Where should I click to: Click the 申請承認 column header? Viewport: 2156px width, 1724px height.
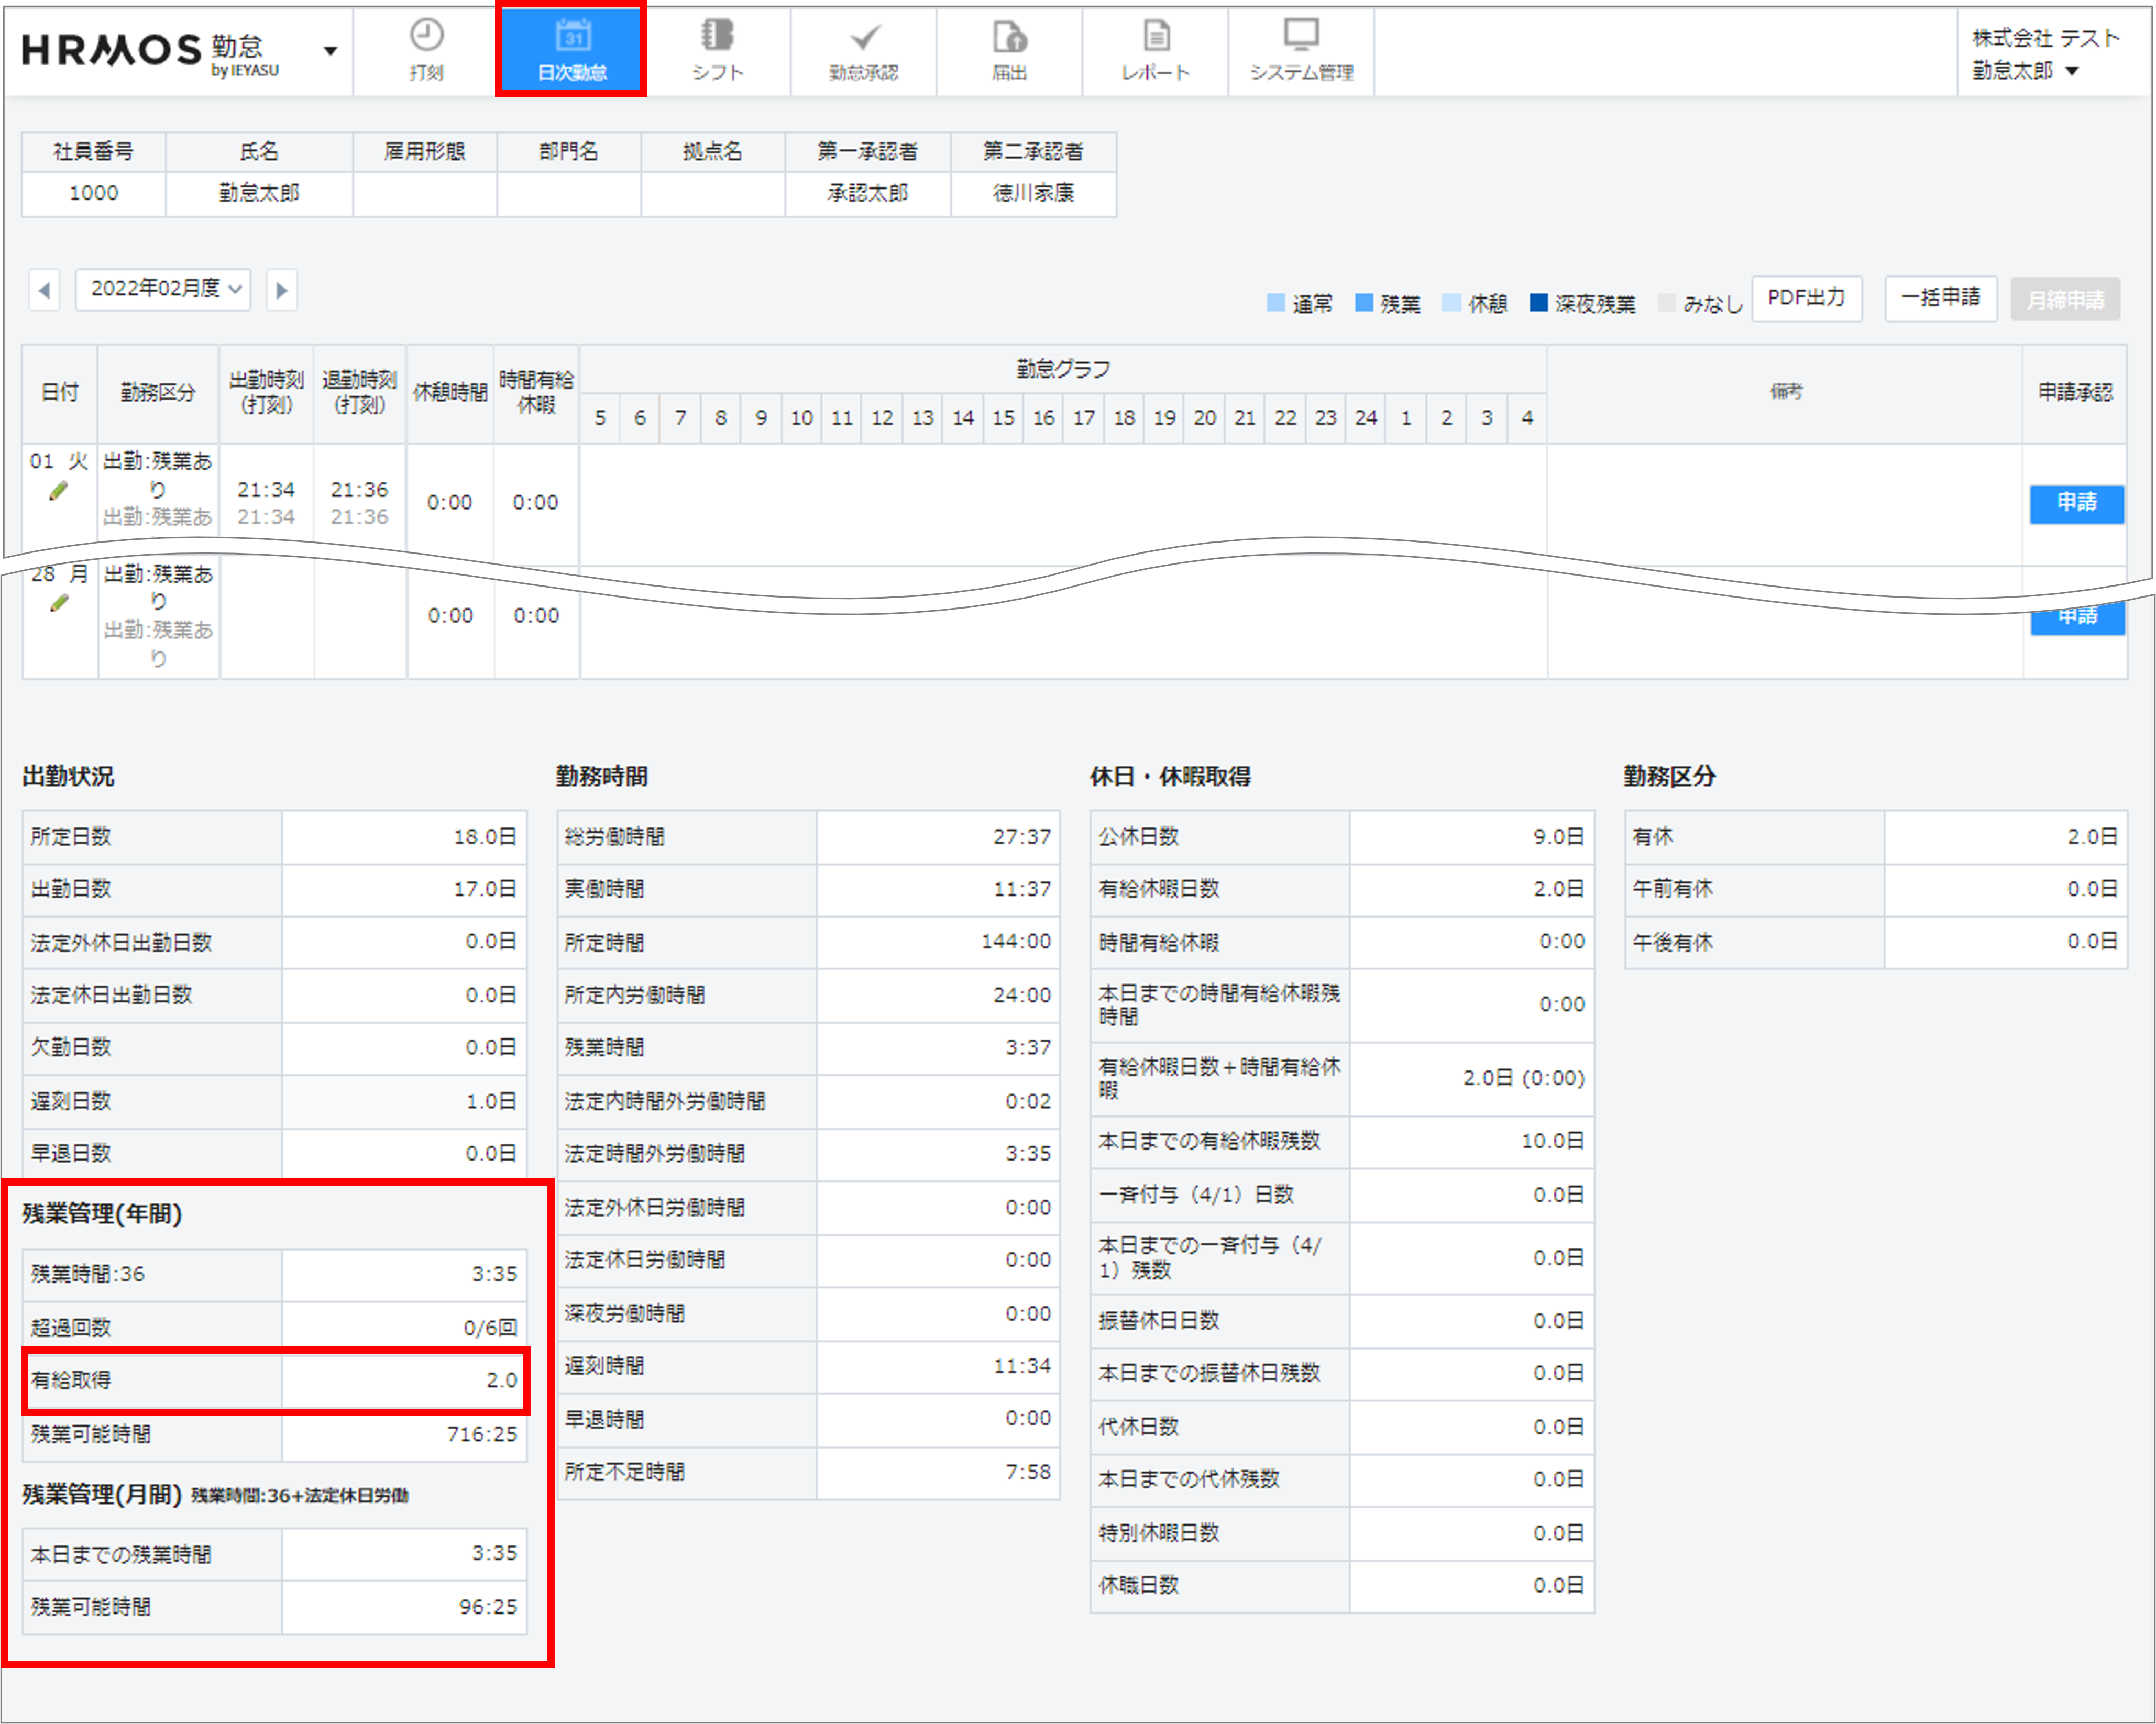2075,392
